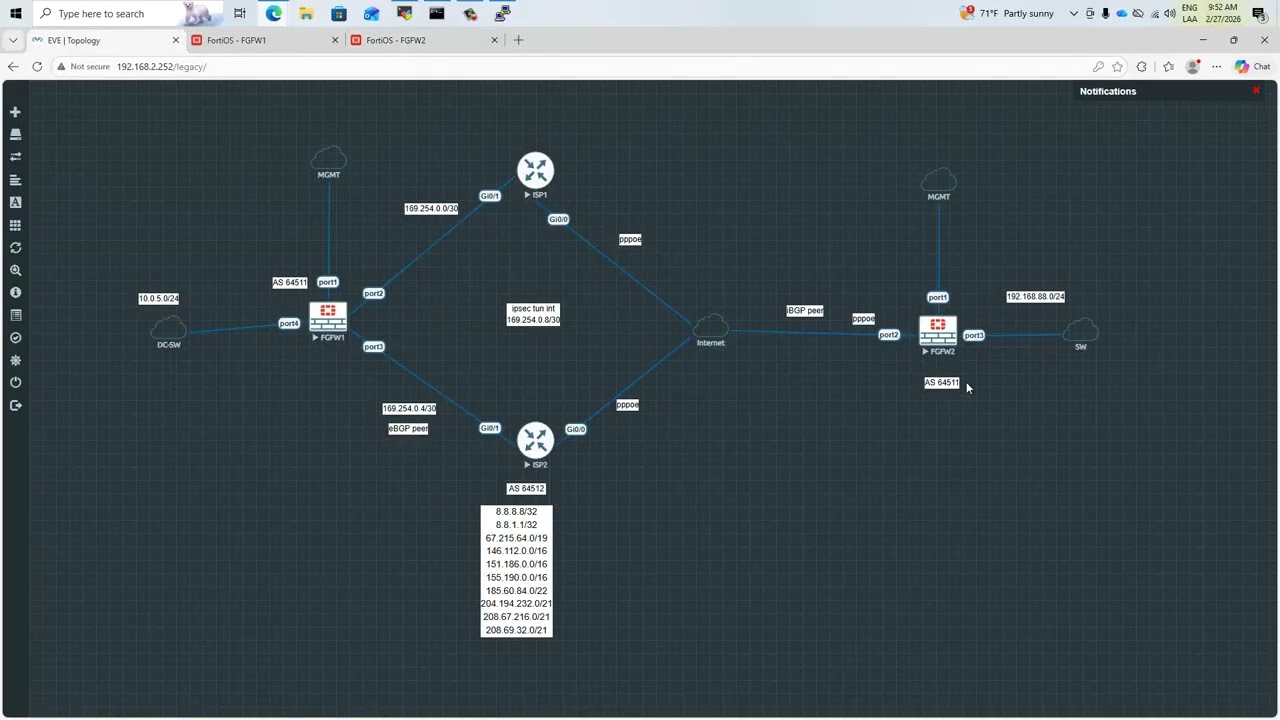Select the EVE | Topology tab
The image size is (1280, 720).
(x=104, y=40)
